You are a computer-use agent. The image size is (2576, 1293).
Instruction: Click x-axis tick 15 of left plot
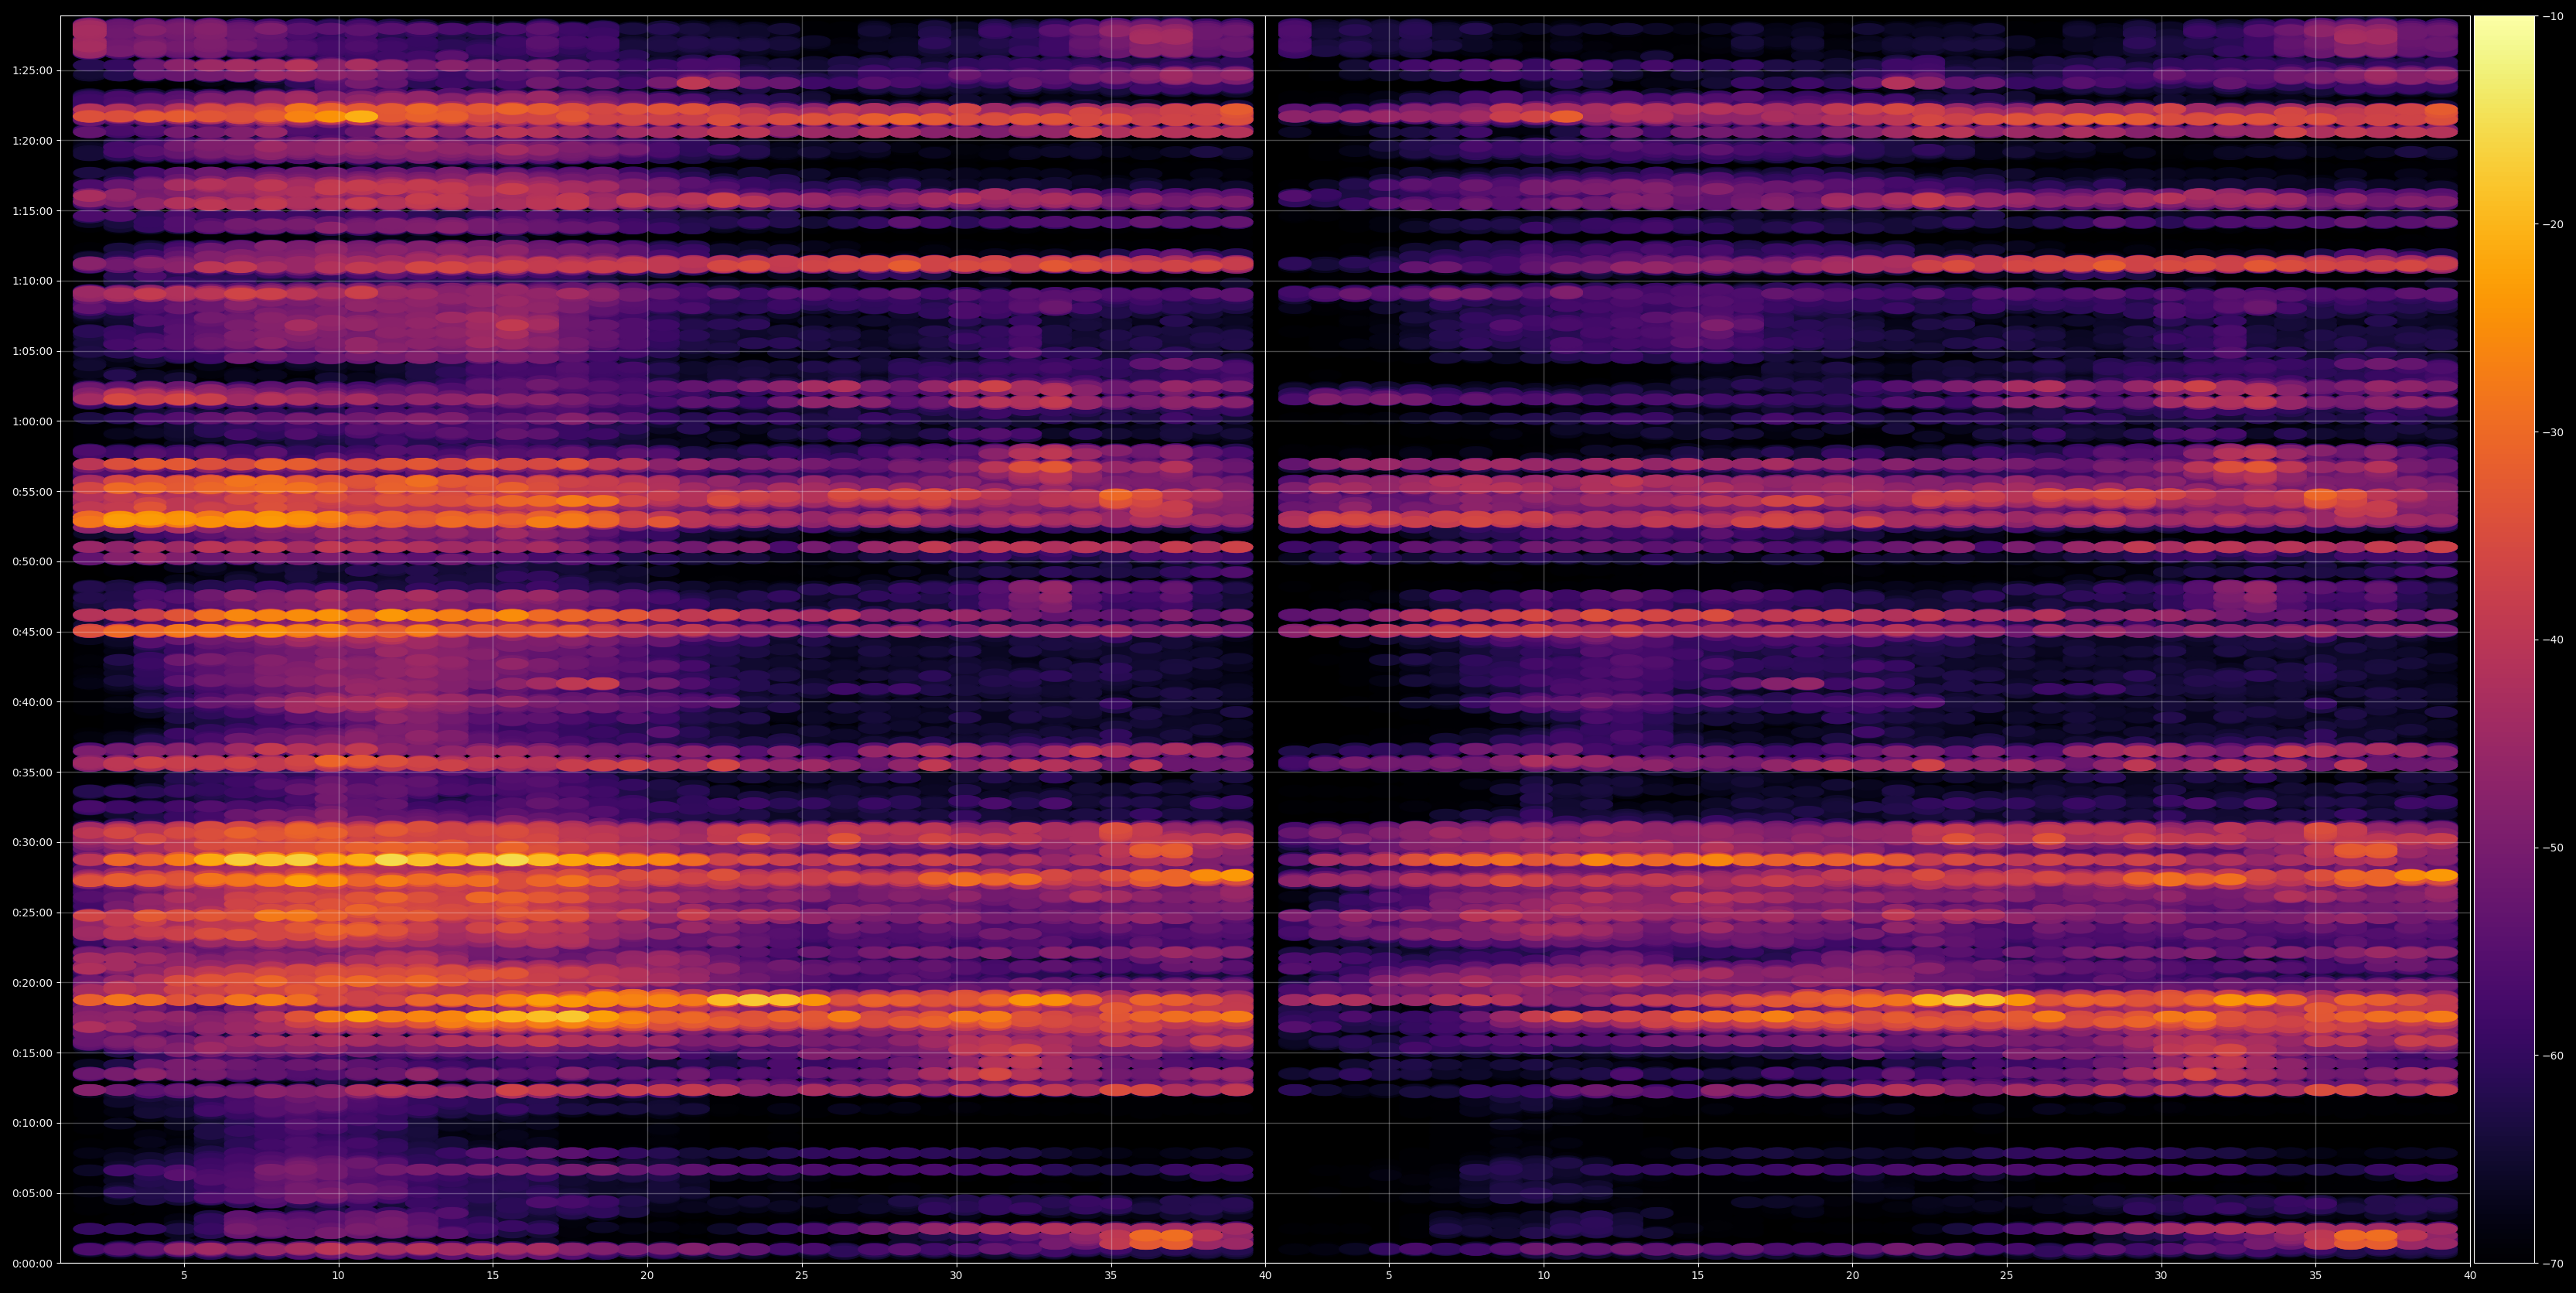point(493,1276)
